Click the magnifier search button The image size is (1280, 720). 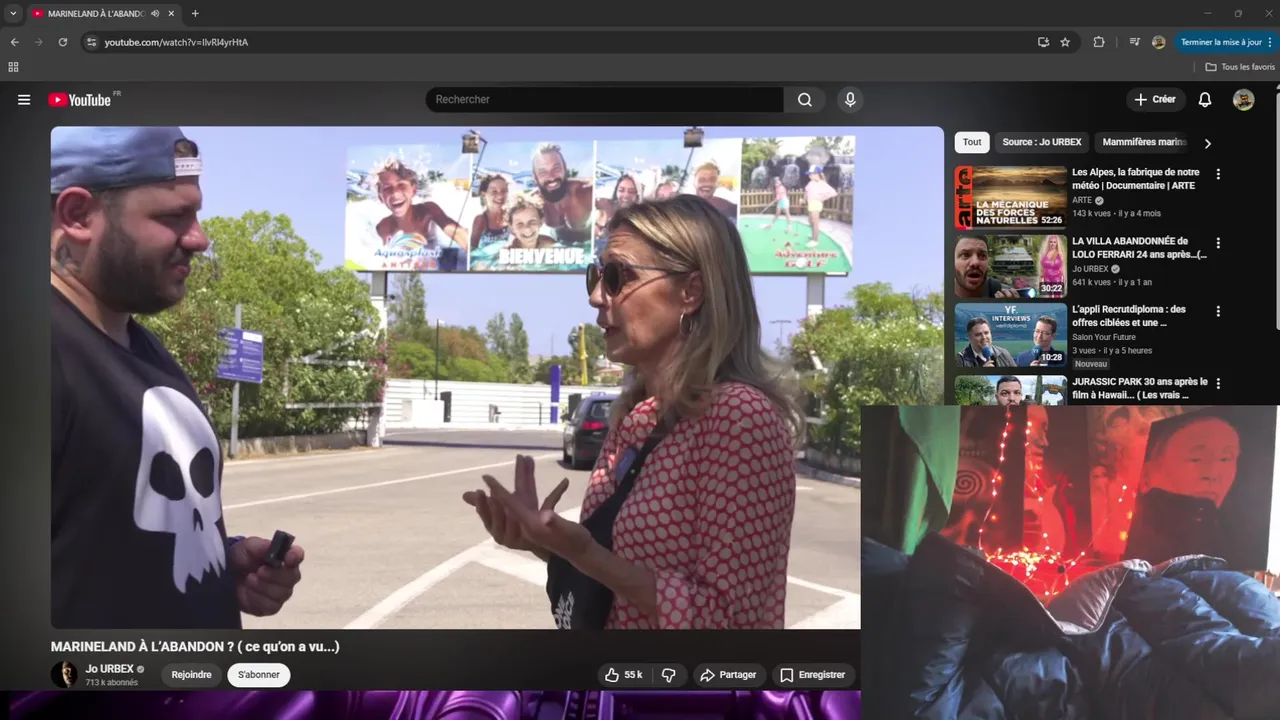coord(805,100)
